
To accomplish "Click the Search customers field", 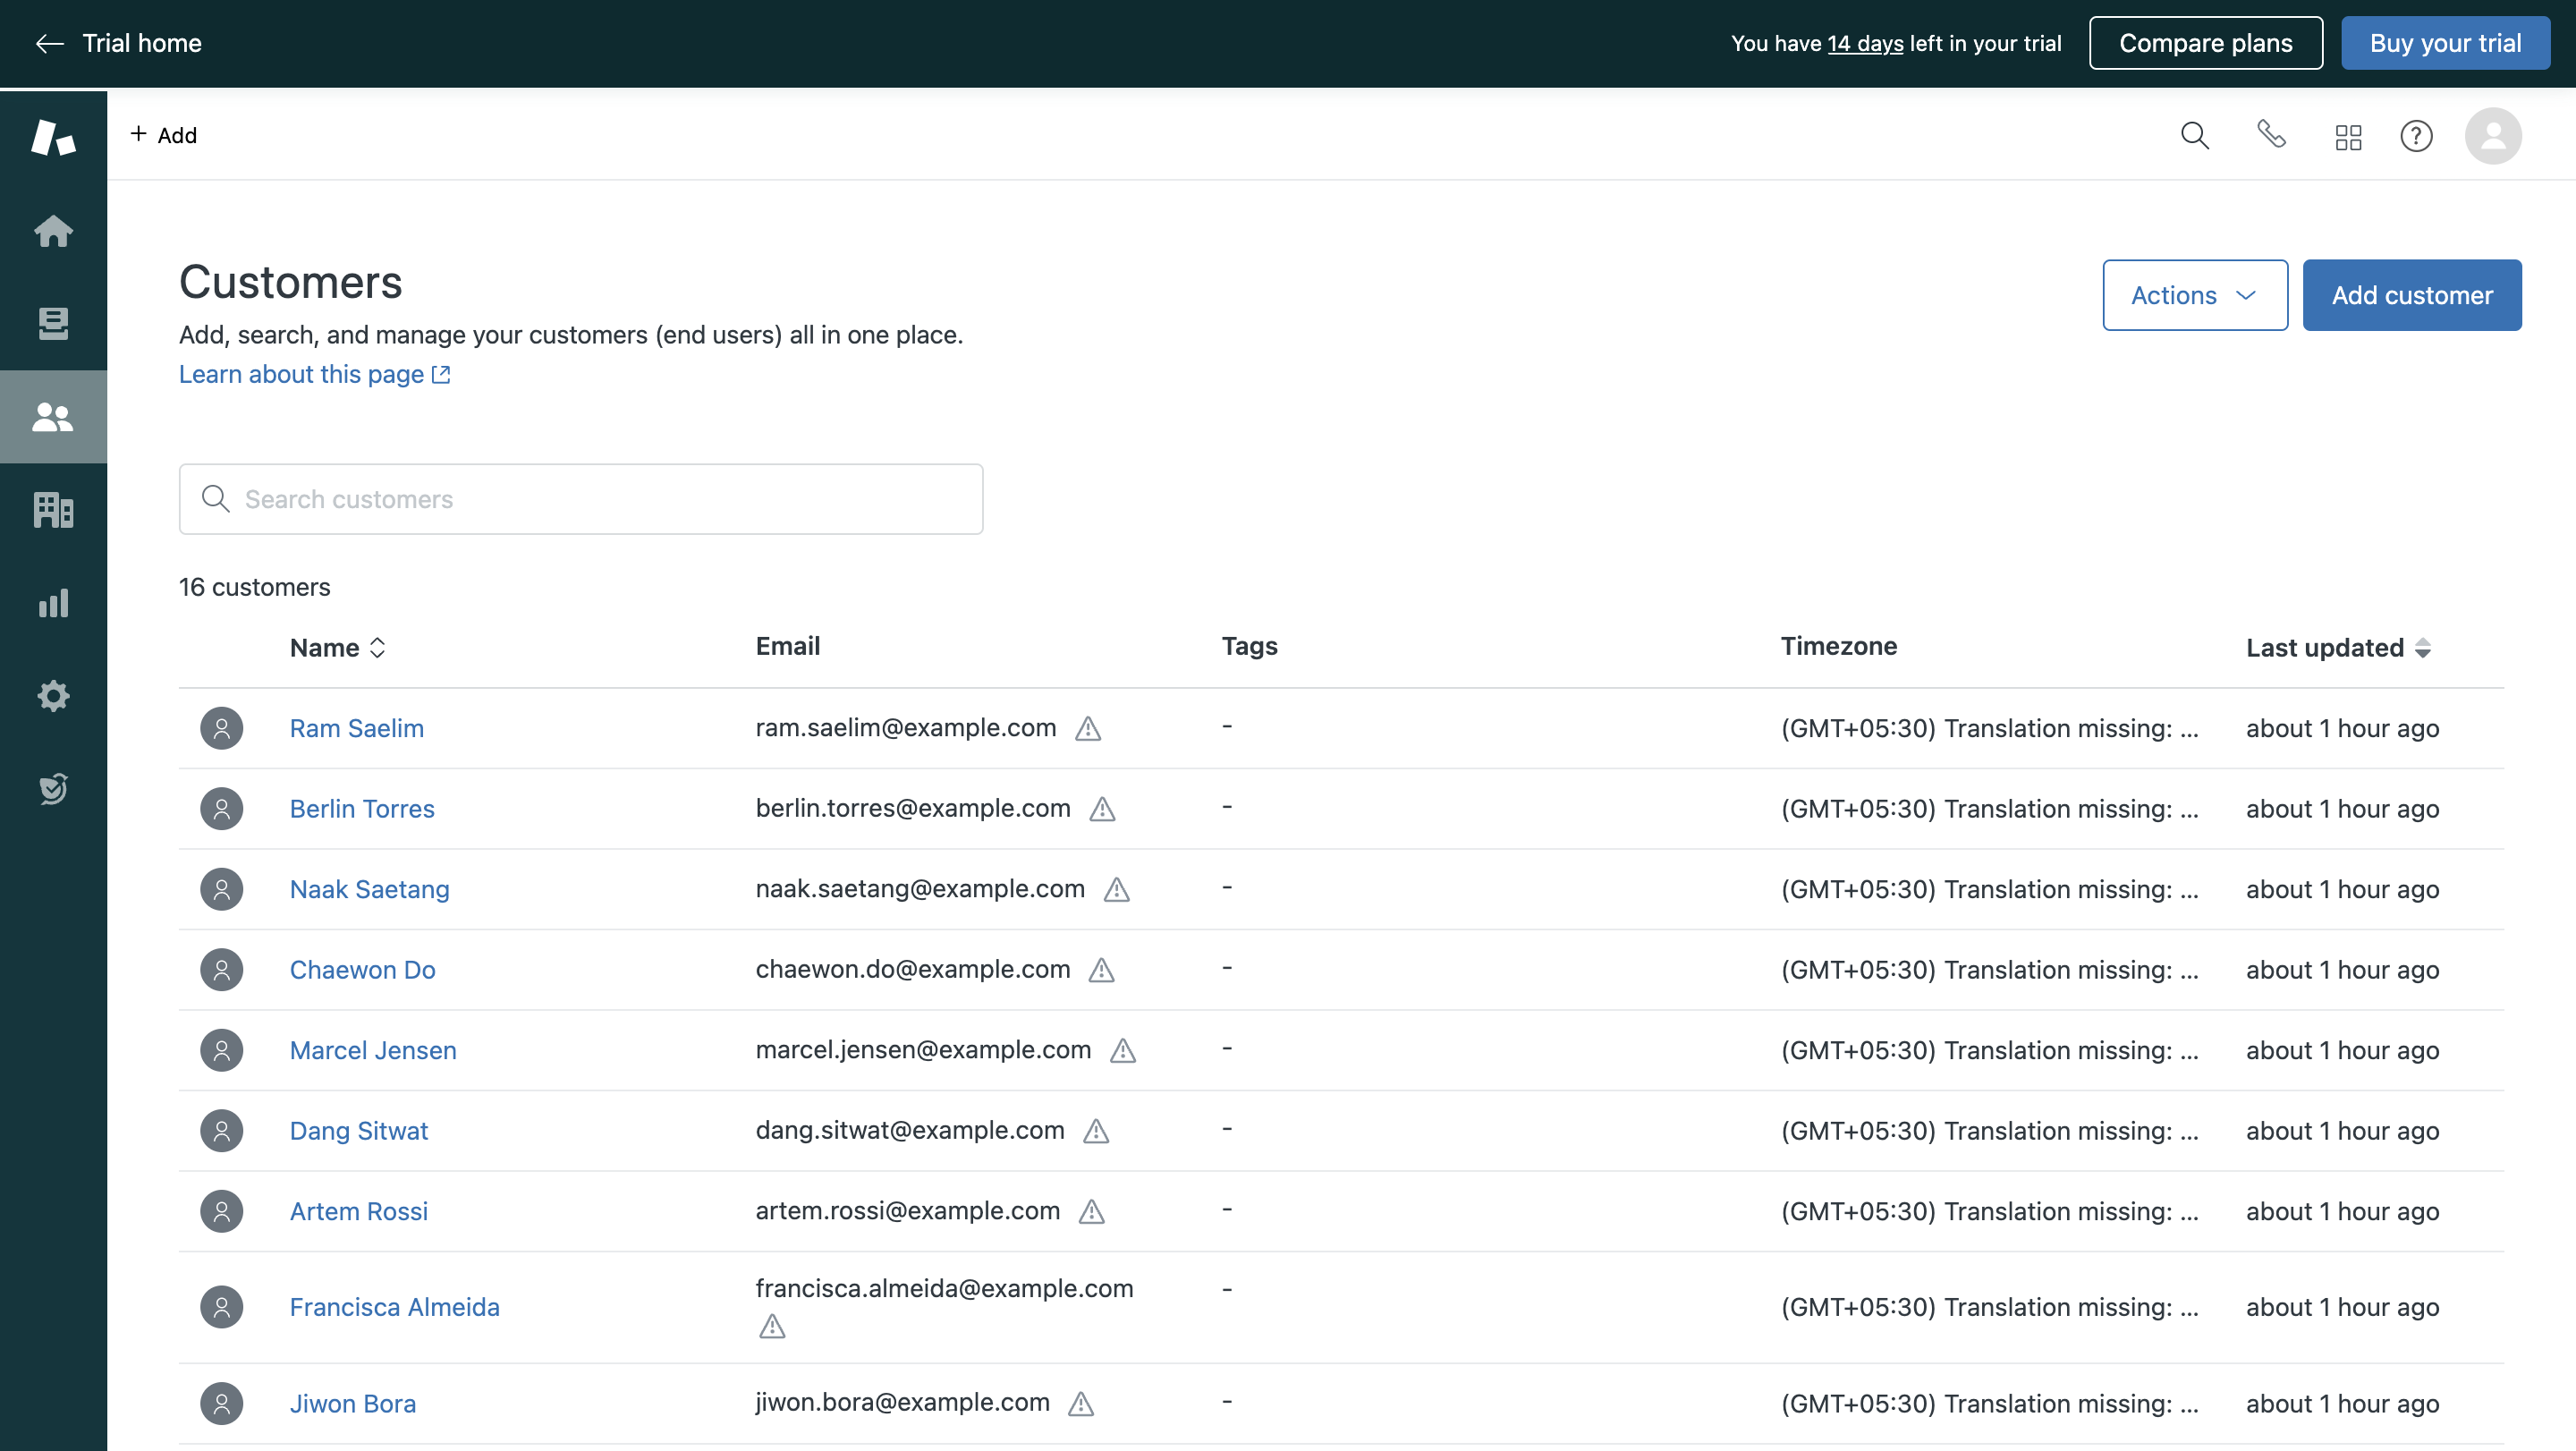I will tap(580, 499).
